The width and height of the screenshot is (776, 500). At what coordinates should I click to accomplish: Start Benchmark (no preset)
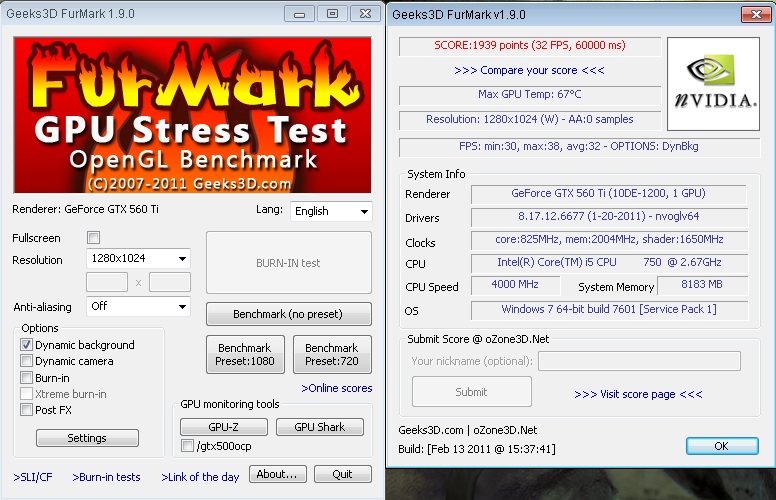click(289, 314)
